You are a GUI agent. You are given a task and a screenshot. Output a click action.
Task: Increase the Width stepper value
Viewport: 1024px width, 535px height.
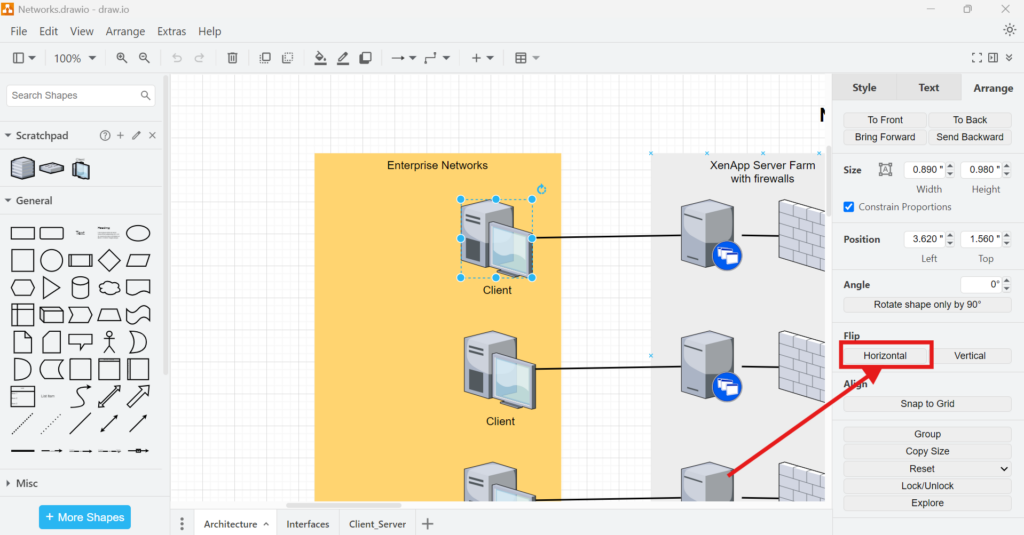pos(950,166)
